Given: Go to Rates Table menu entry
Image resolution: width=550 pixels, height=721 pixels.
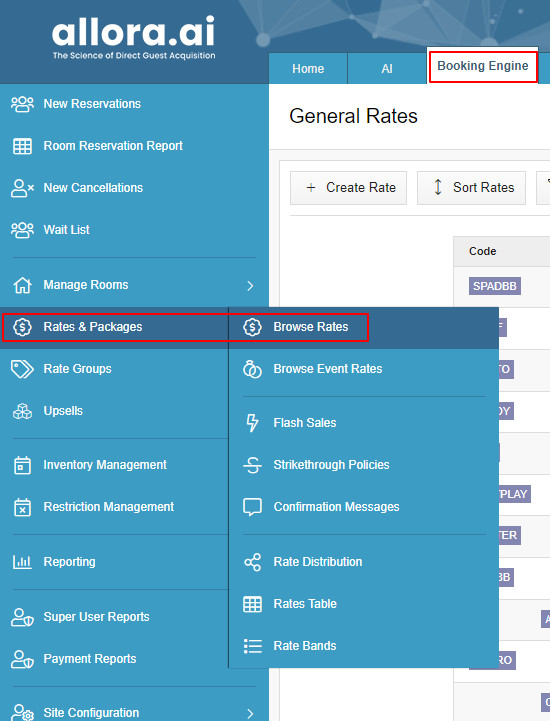Looking at the screenshot, I should coord(364,604).
